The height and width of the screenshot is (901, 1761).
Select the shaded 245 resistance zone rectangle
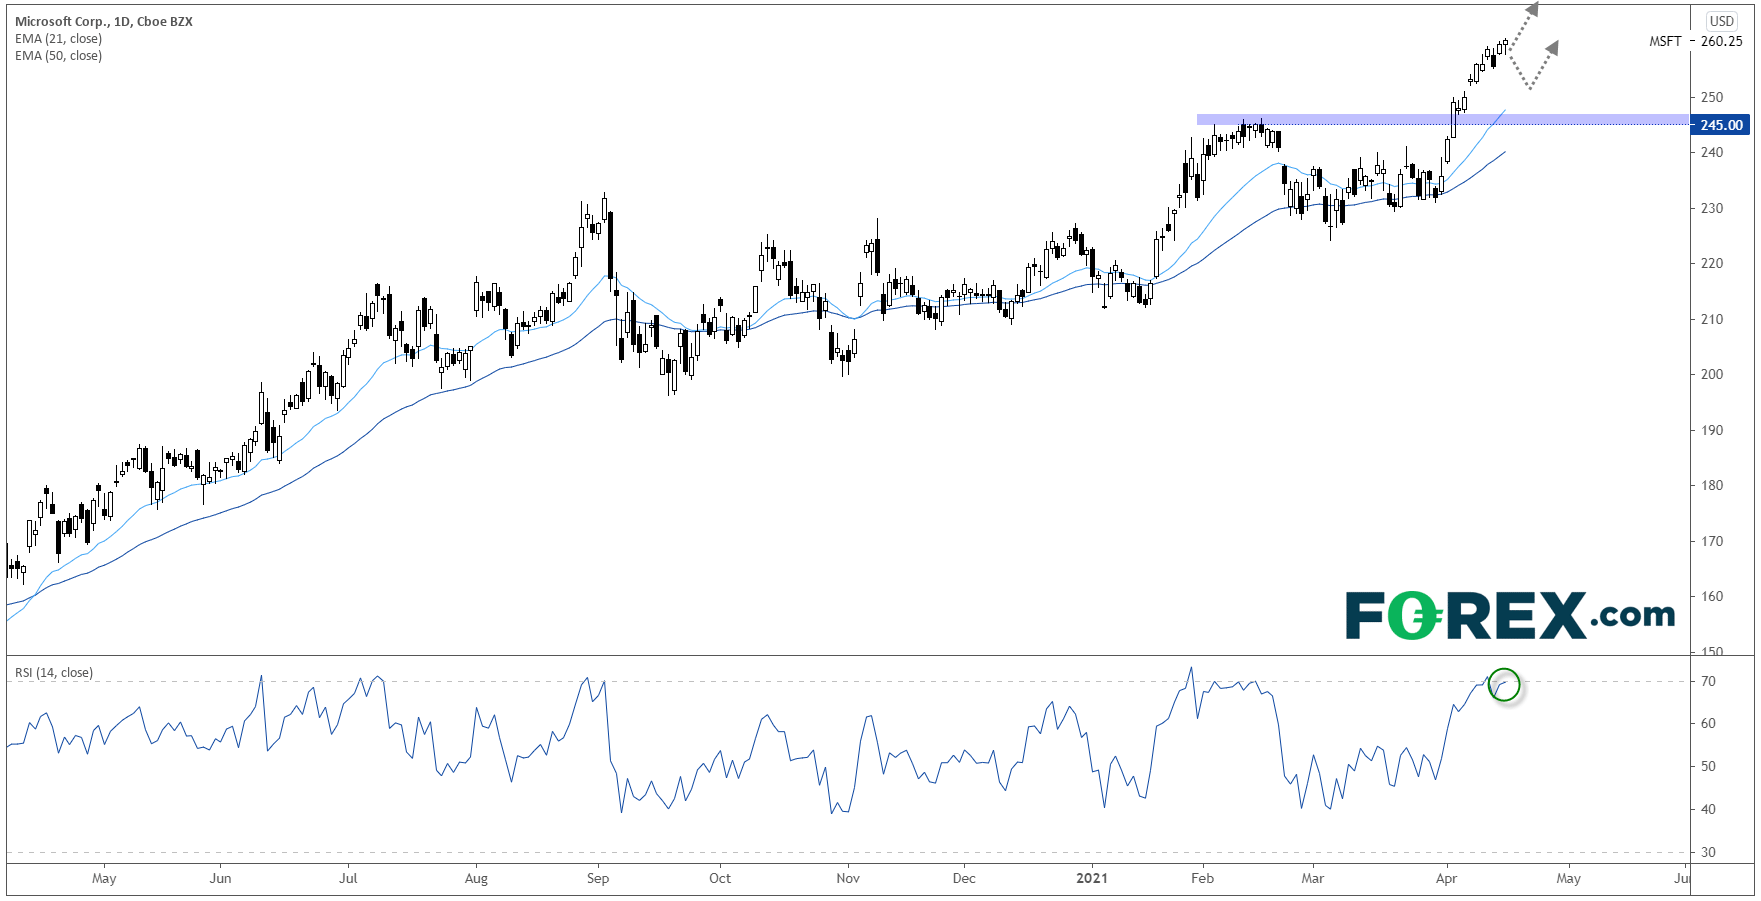pos(1443,119)
